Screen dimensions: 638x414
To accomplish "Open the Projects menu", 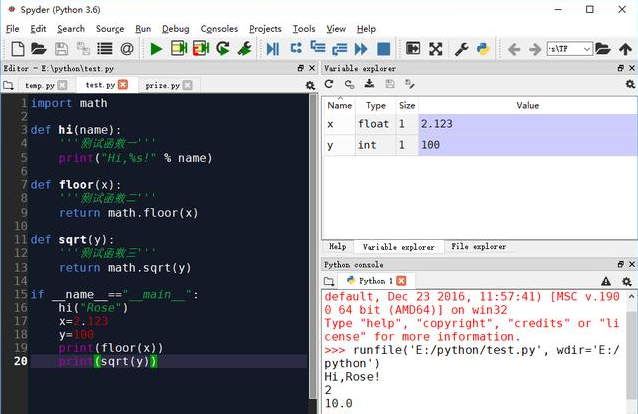I will tap(265, 29).
